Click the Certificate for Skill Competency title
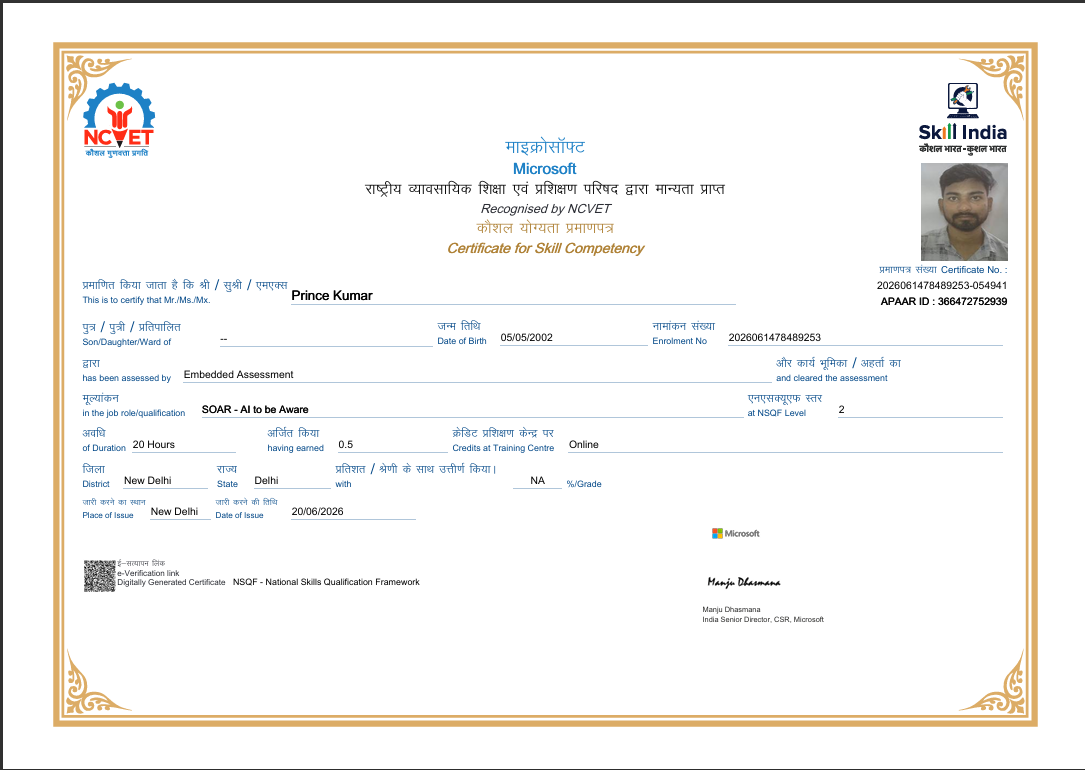 tap(545, 248)
